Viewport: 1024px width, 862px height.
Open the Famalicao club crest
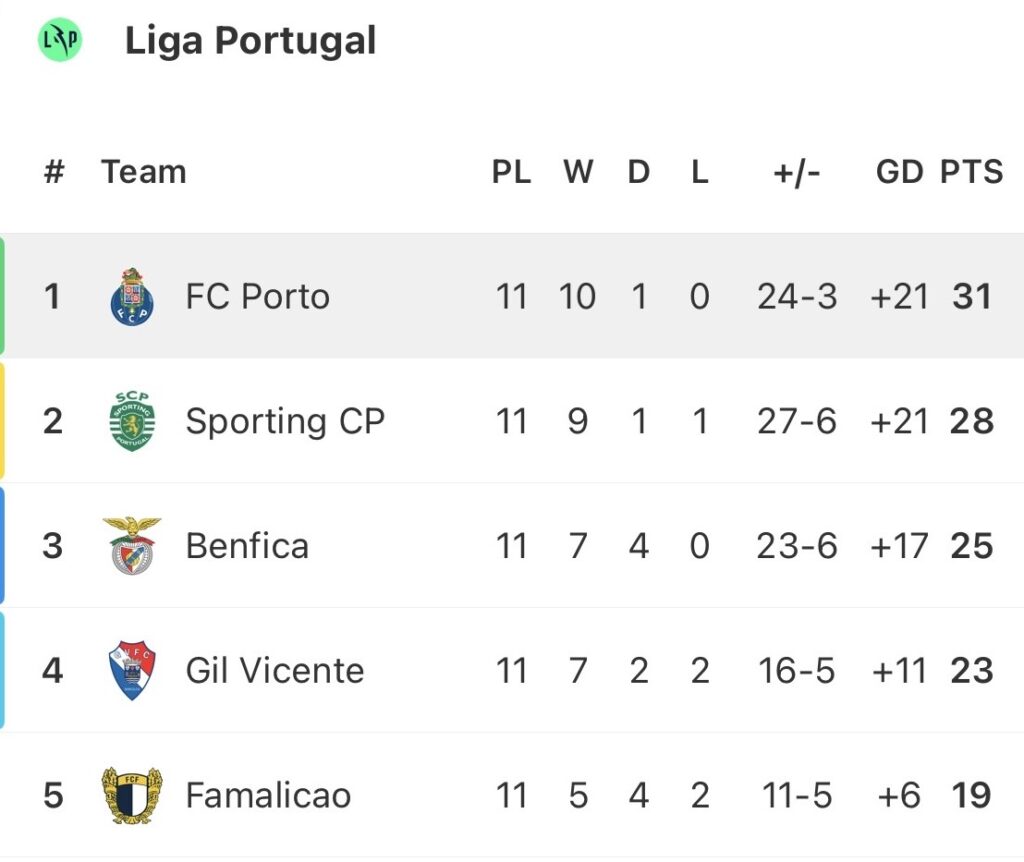pyautogui.click(x=132, y=795)
